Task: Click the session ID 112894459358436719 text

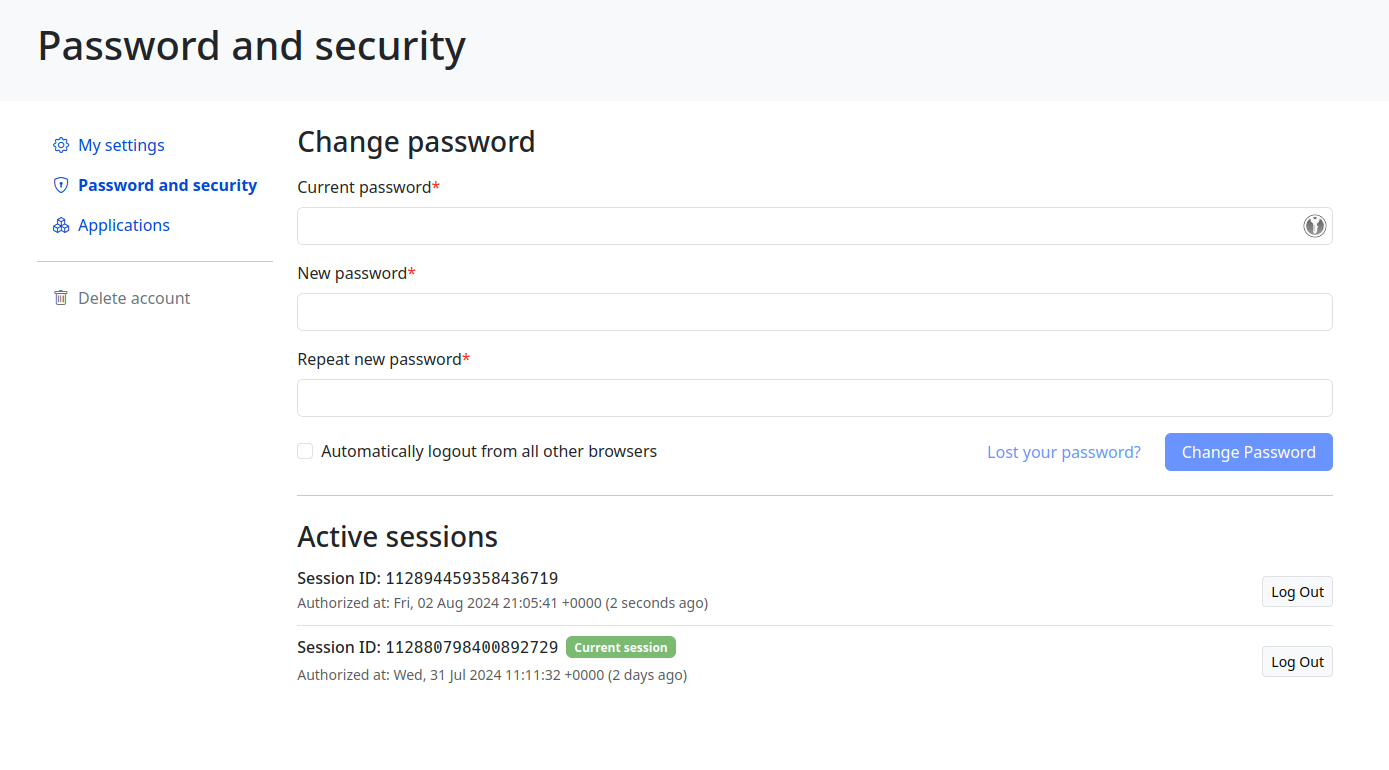Action: (471, 578)
